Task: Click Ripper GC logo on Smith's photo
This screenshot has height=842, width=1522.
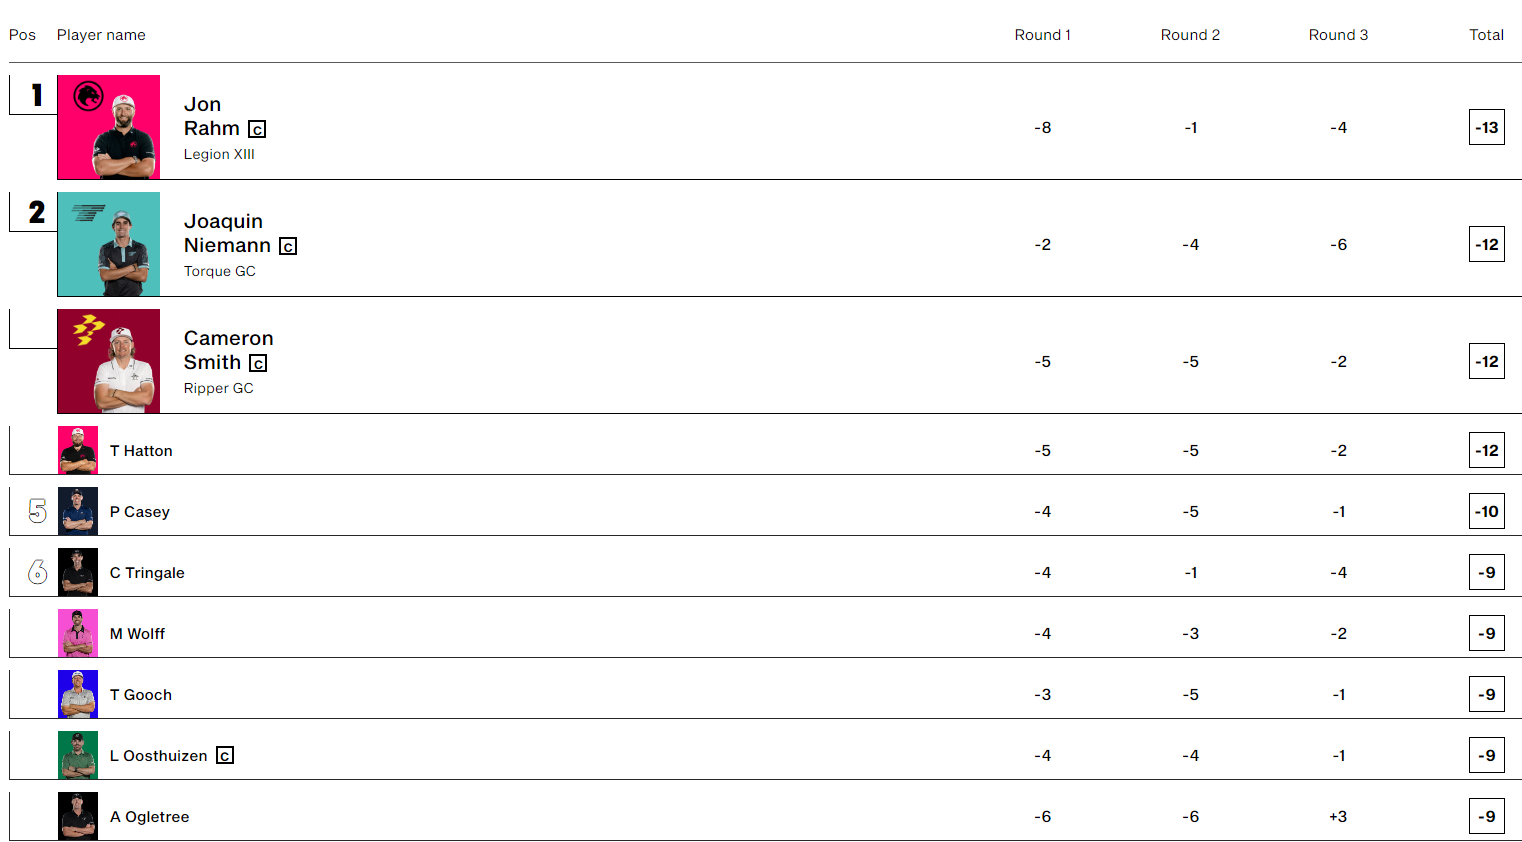Action: (x=88, y=329)
